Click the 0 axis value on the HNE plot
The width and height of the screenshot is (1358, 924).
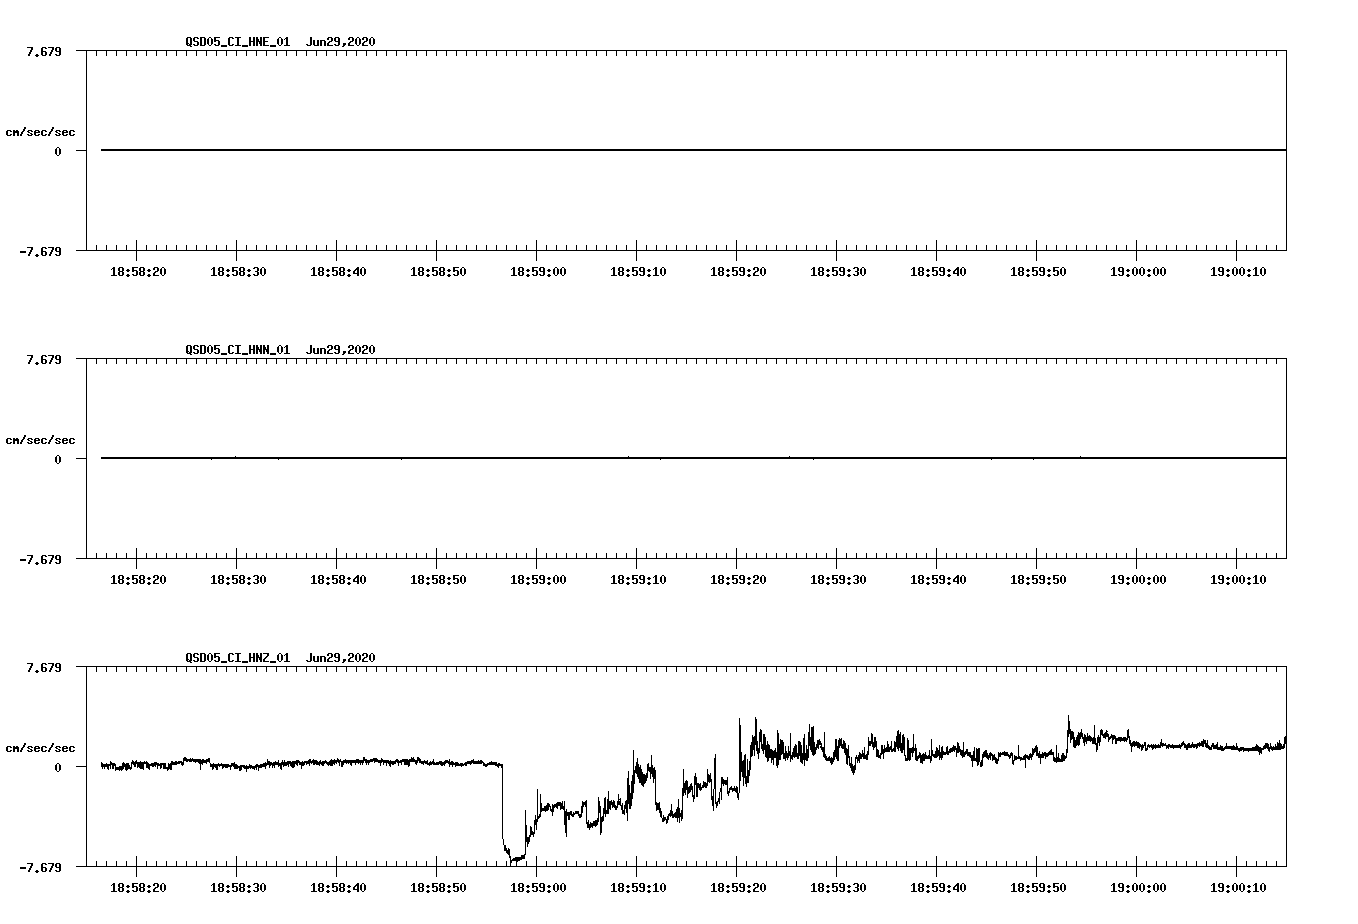(58, 151)
